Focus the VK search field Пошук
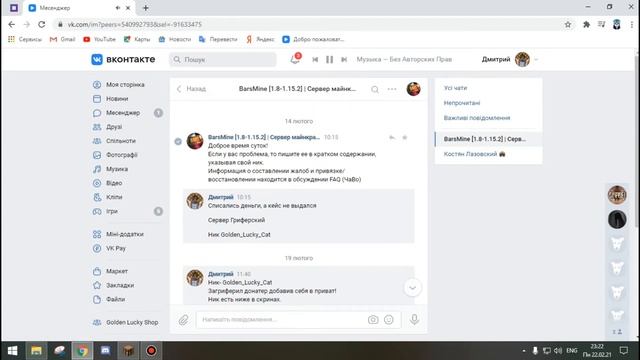The image size is (640, 360). coord(223,60)
